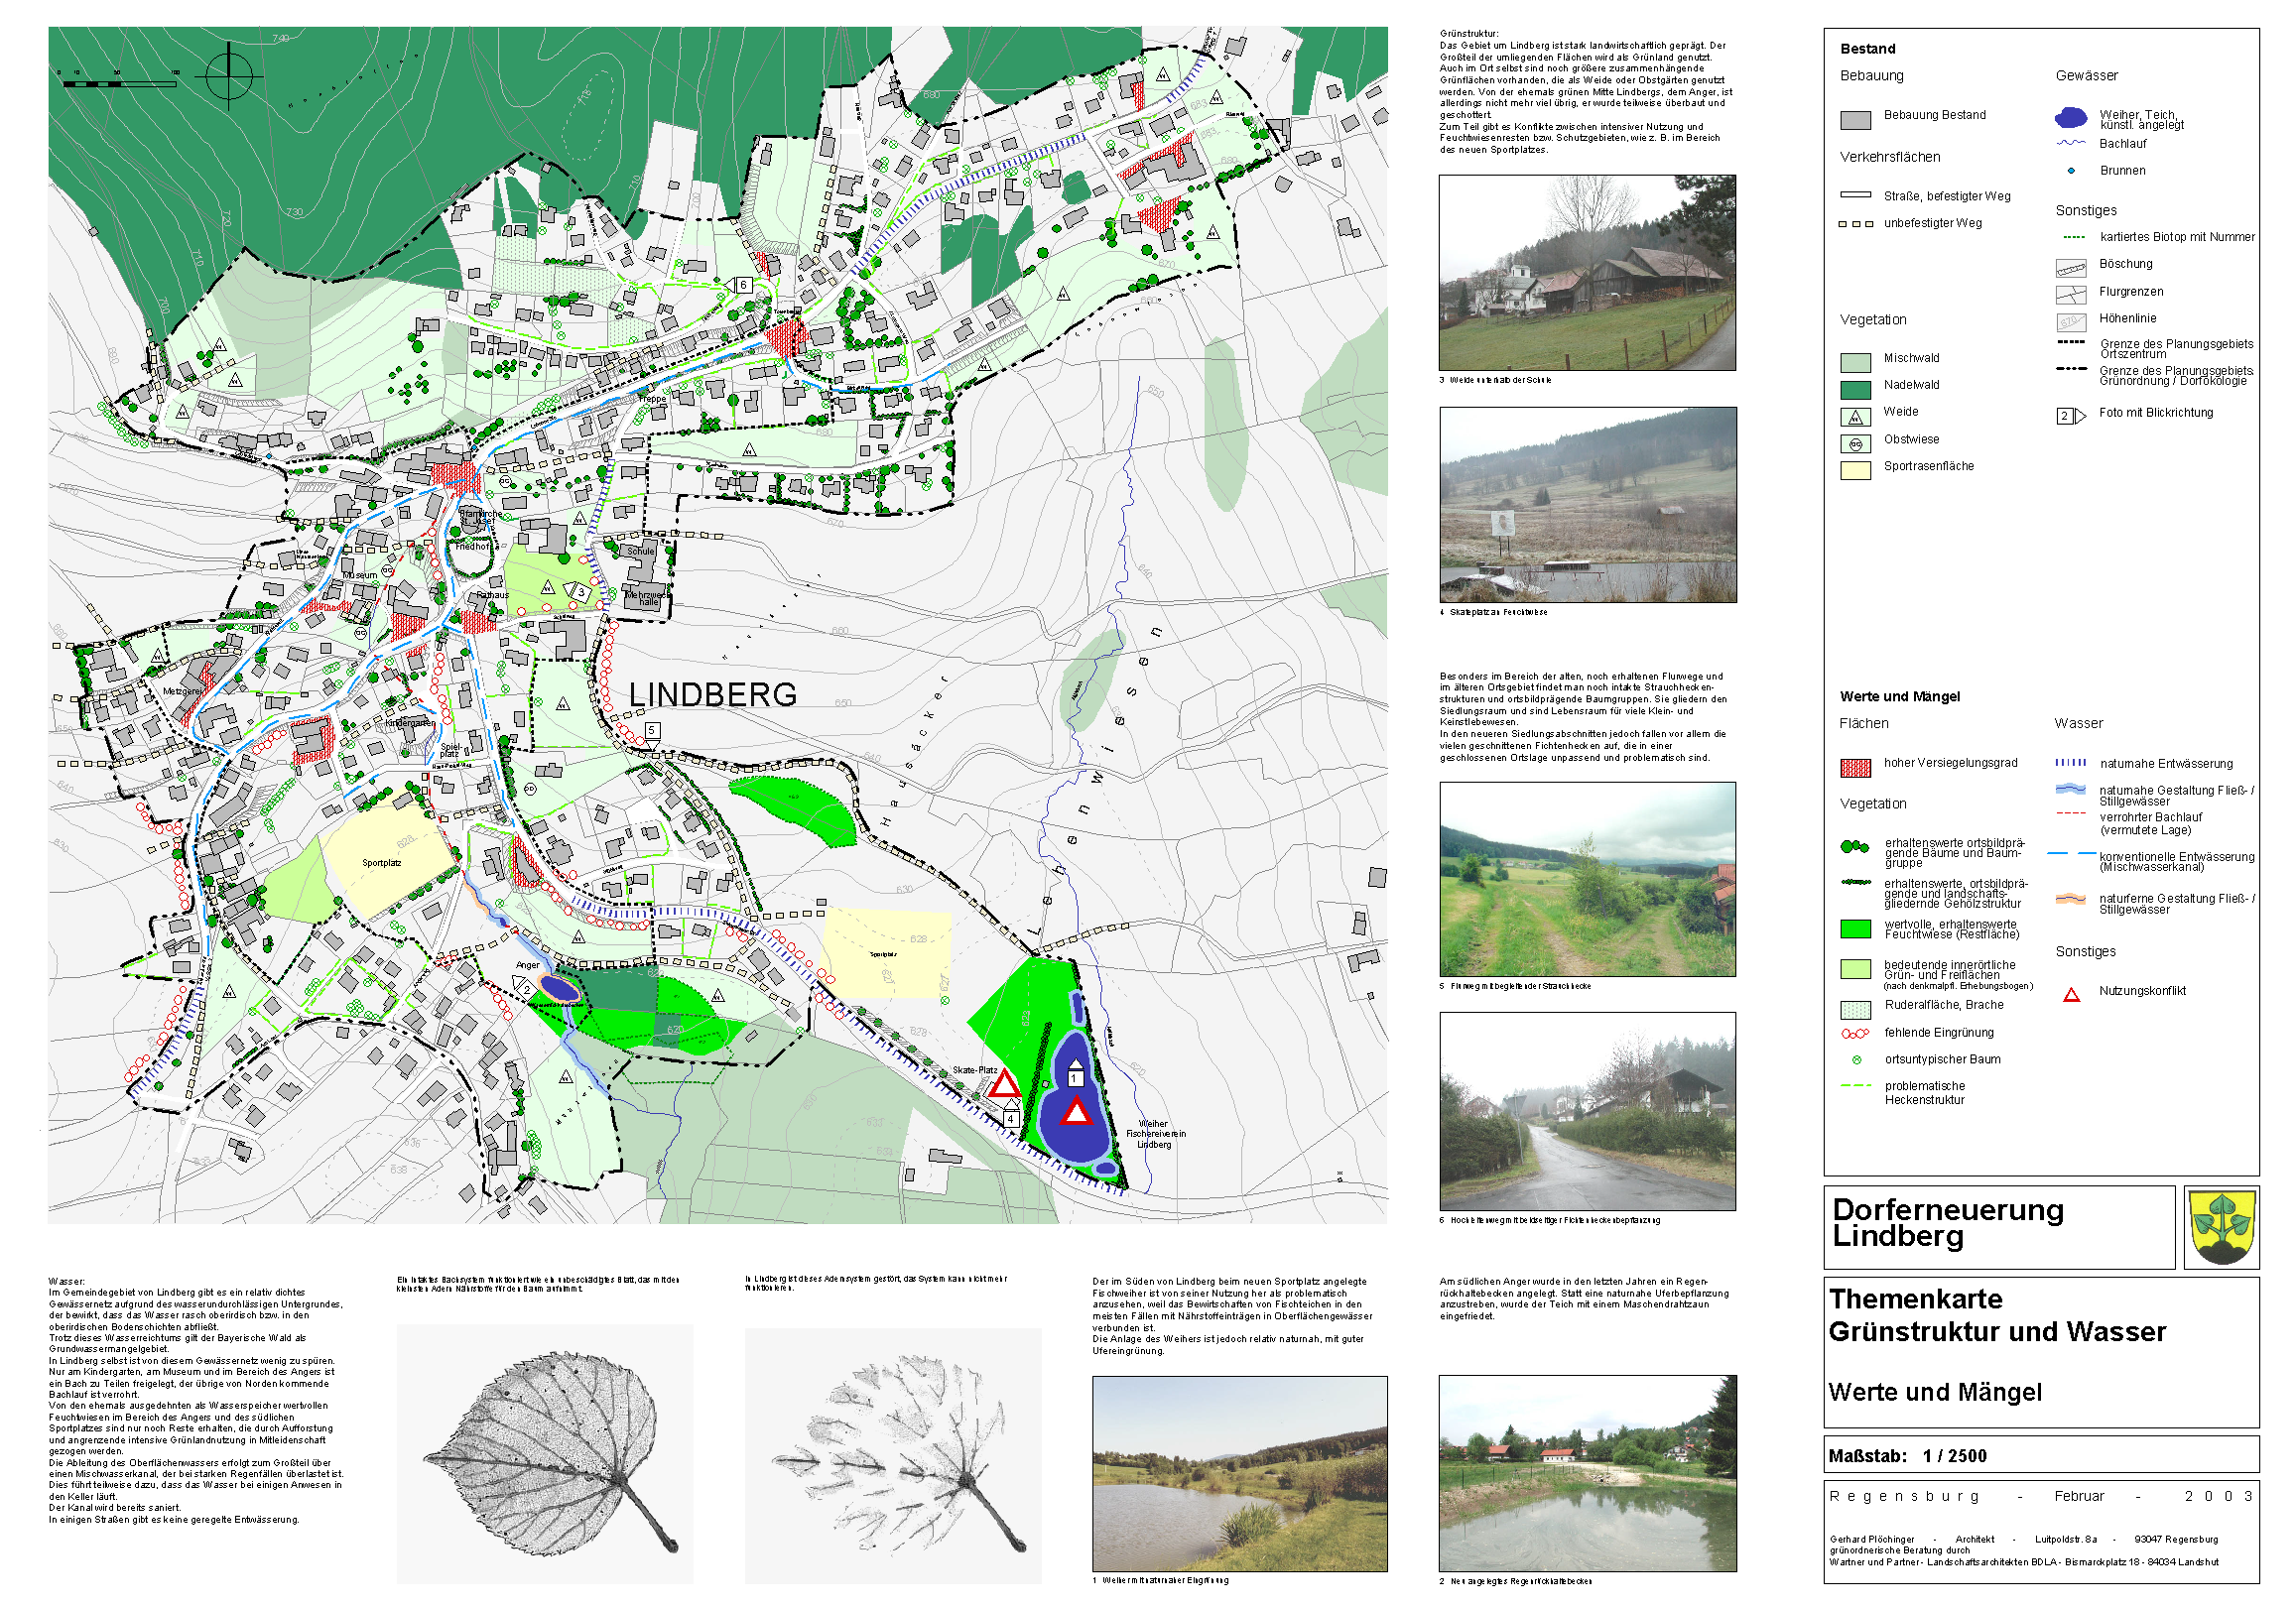Pick the gray Bebauung Bestand swatch

[x=1854, y=120]
